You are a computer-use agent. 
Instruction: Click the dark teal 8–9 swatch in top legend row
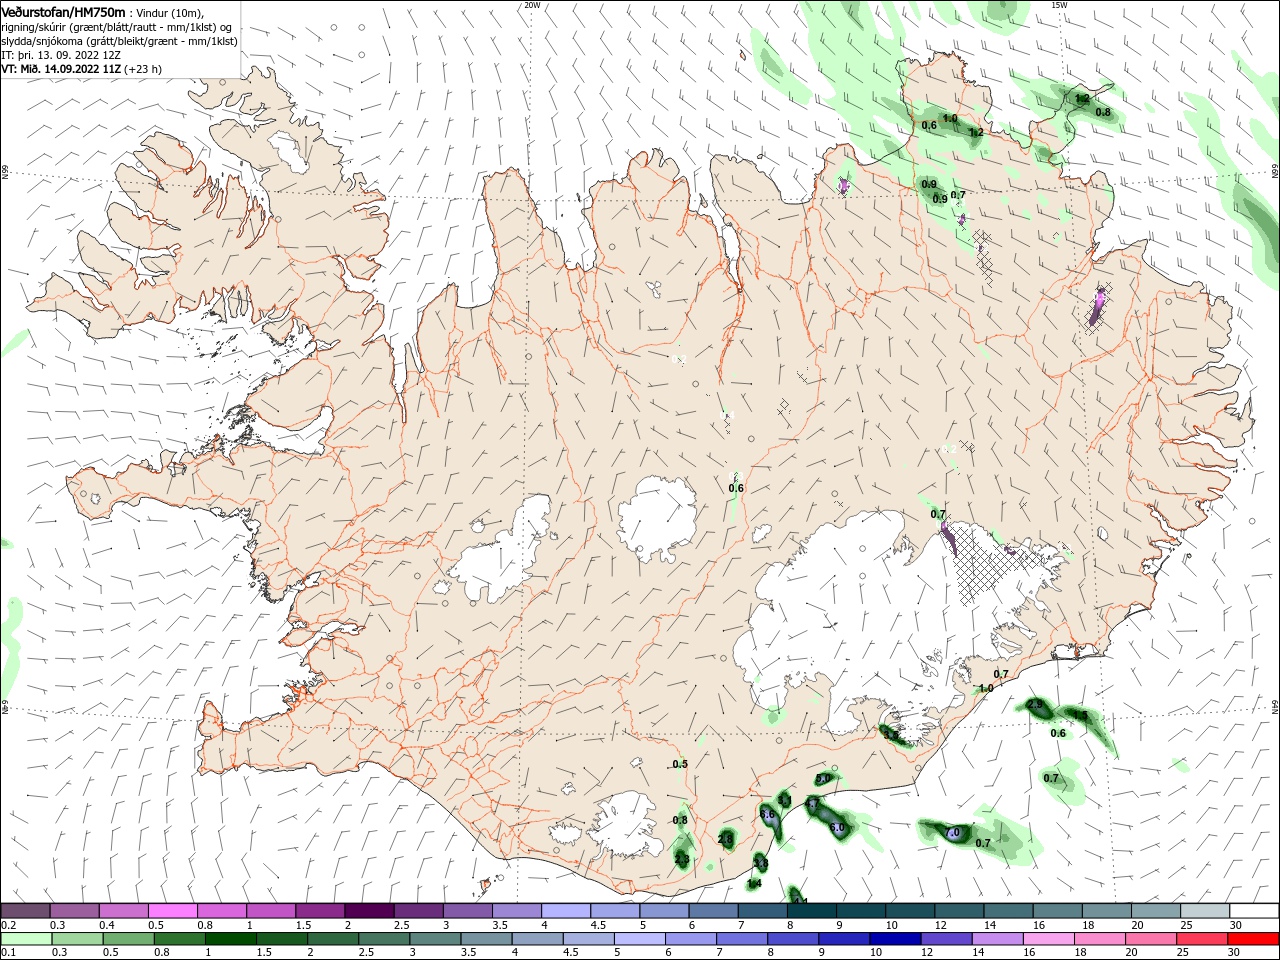[x=812, y=911]
